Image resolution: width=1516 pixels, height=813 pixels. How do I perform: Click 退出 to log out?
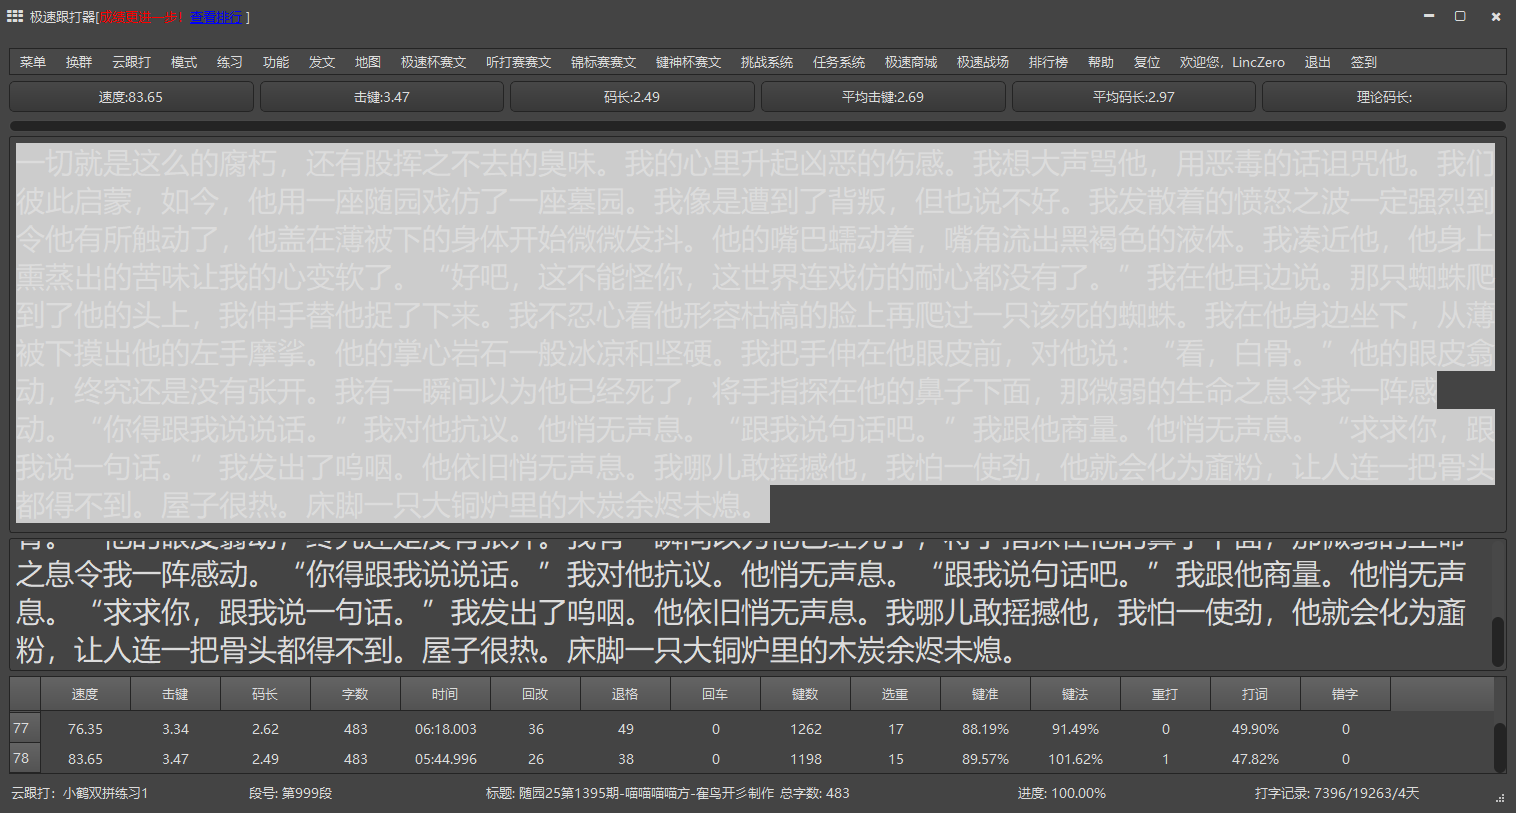click(x=1317, y=62)
